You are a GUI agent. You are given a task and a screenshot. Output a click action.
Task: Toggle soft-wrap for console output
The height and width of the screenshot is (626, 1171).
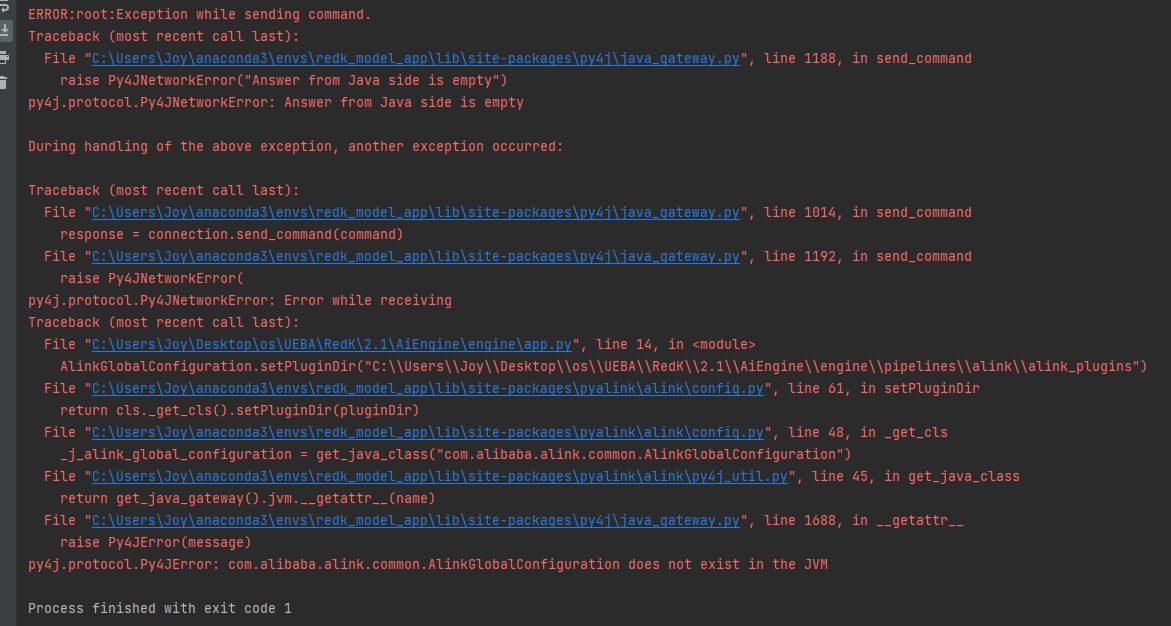coord(4,6)
